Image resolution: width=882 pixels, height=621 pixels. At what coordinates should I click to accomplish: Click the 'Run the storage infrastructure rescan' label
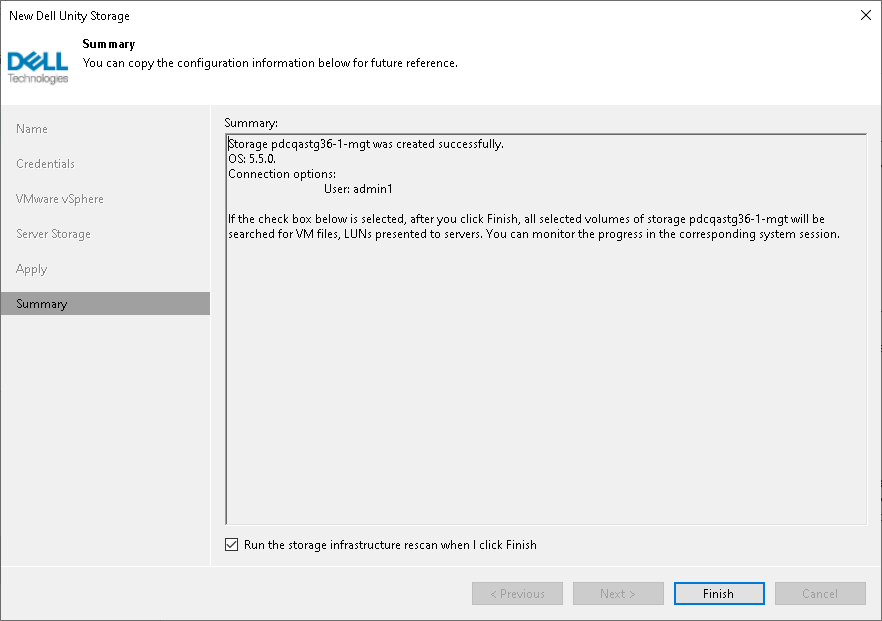[x=390, y=544]
